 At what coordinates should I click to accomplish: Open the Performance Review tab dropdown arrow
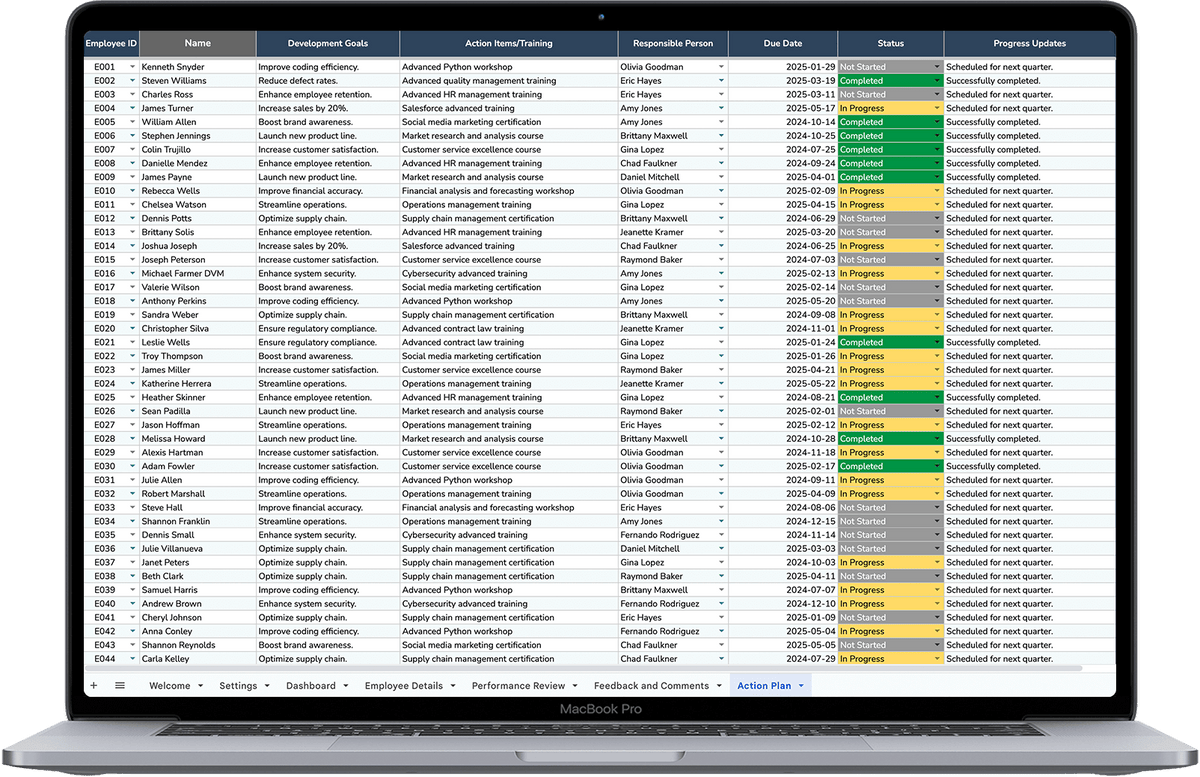point(575,686)
